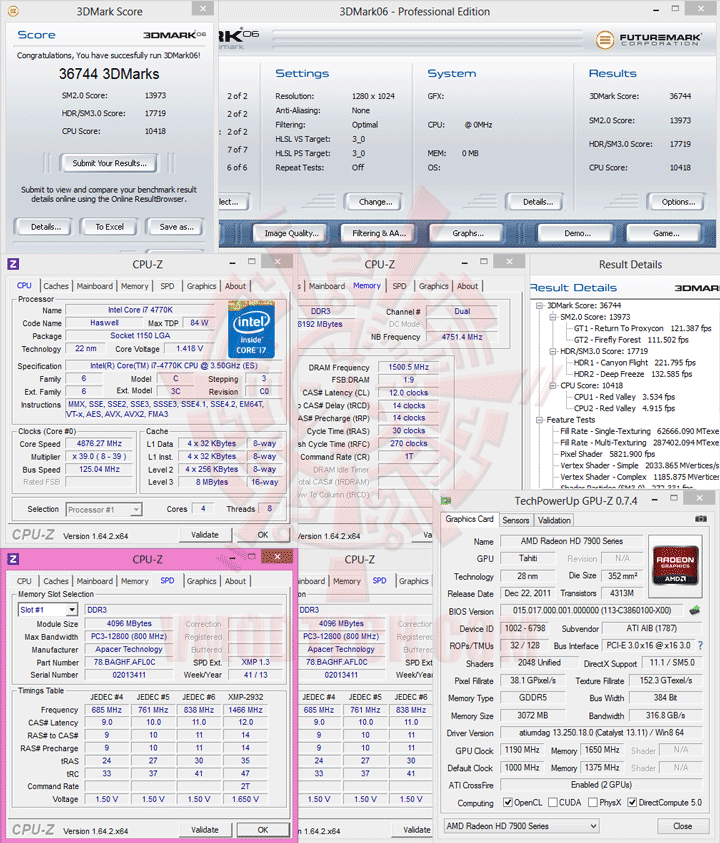Select HDR2 - Deep Freeze result row
The image size is (720, 843).
pos(632,374)
